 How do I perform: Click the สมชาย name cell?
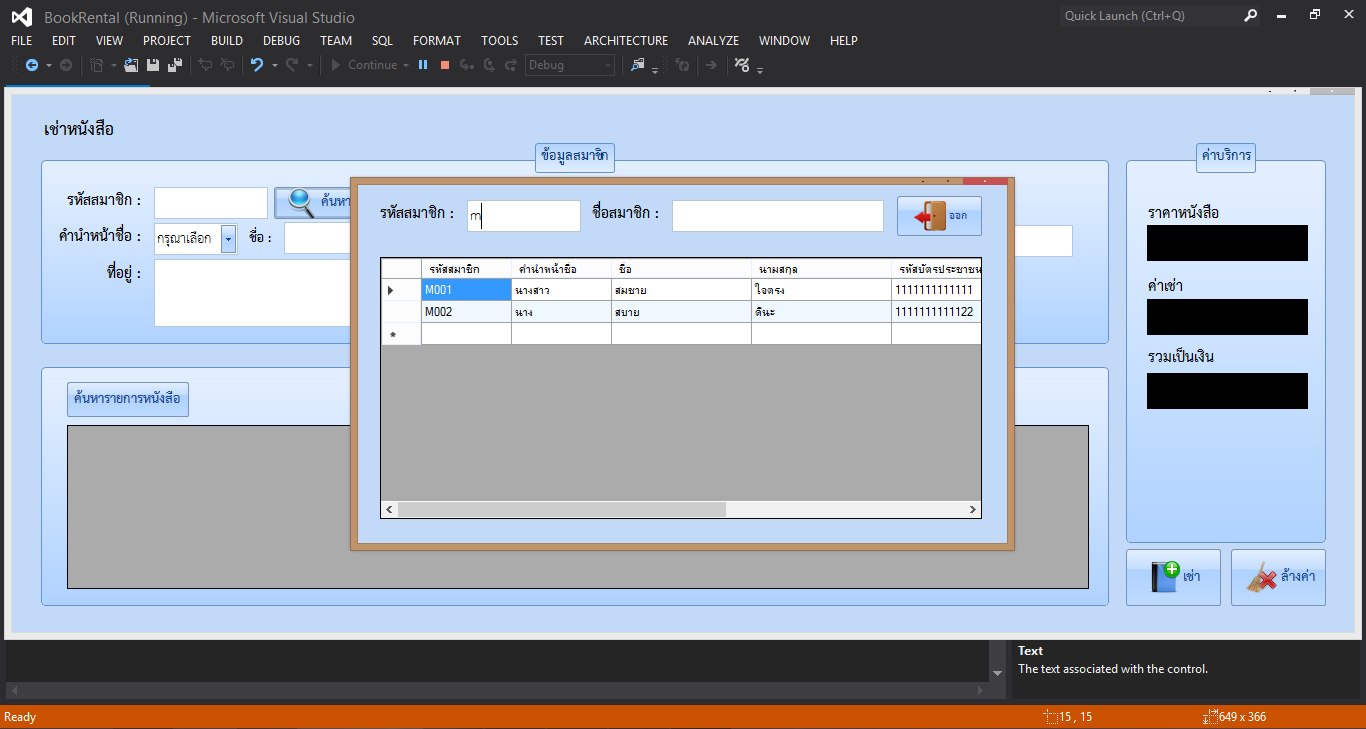point(681,290)
